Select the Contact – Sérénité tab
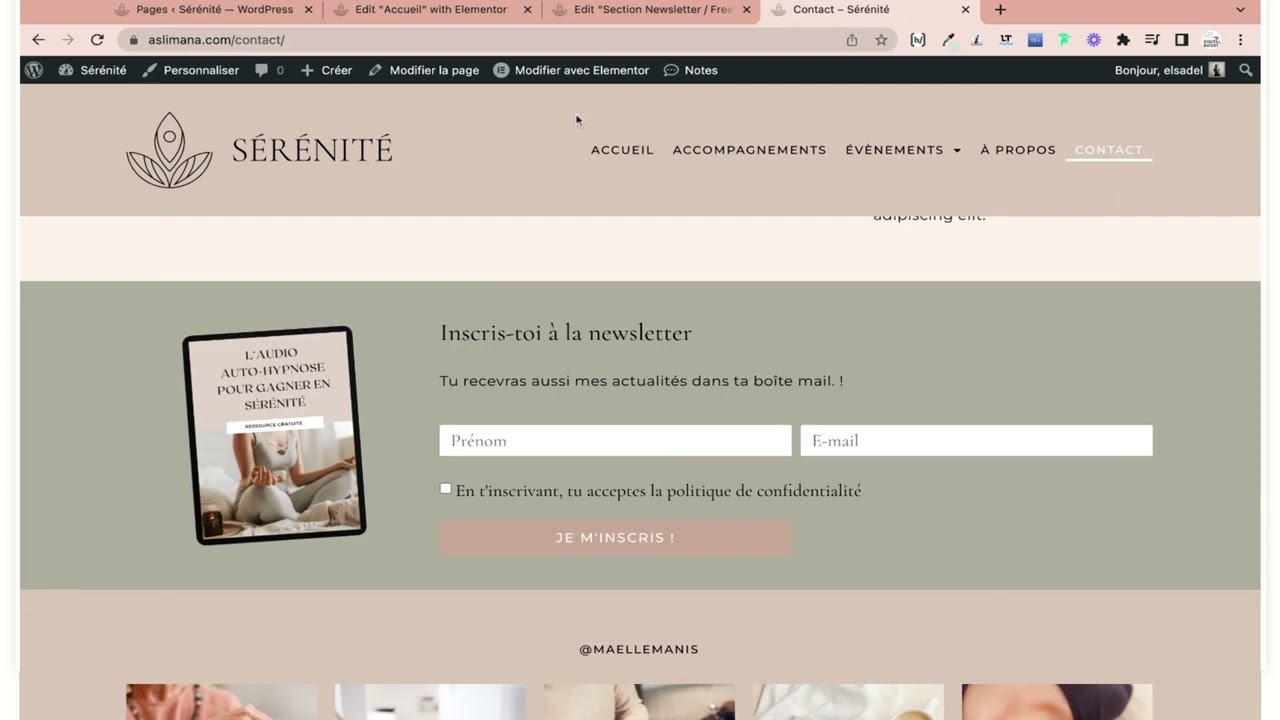 click(x=870, y=10)
